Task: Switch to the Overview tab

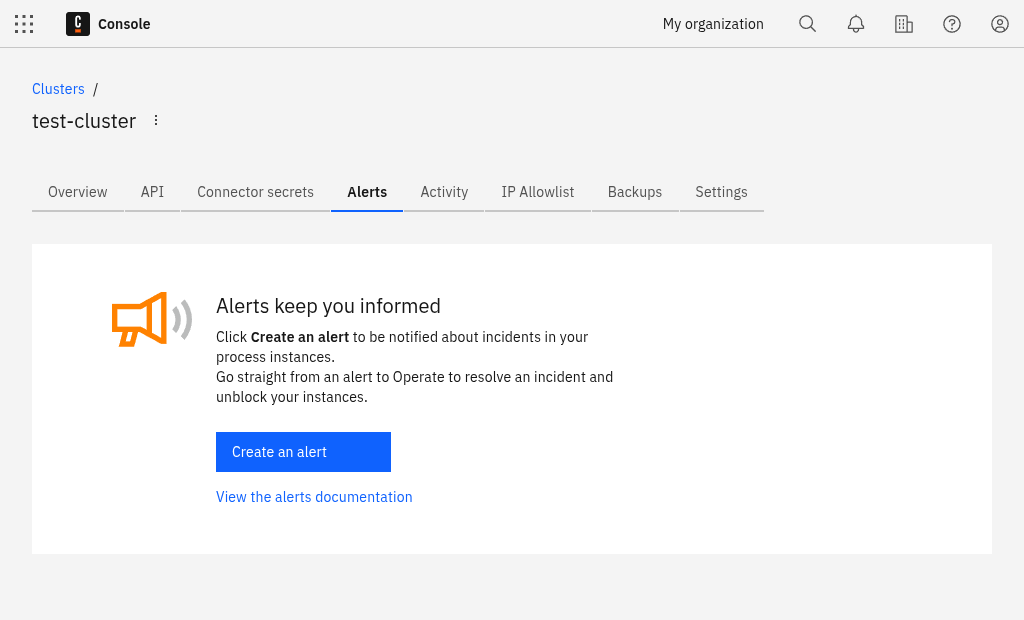Action: click(x=78, y=192)
